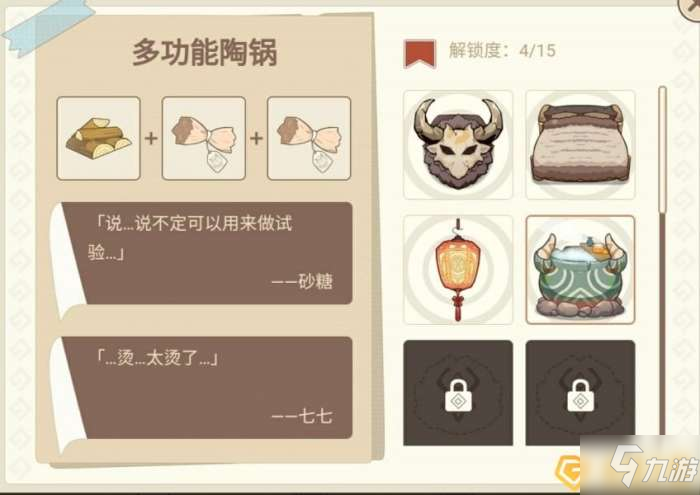
Task: Click the red bookmark flag icon
Action: coord(420,54)
